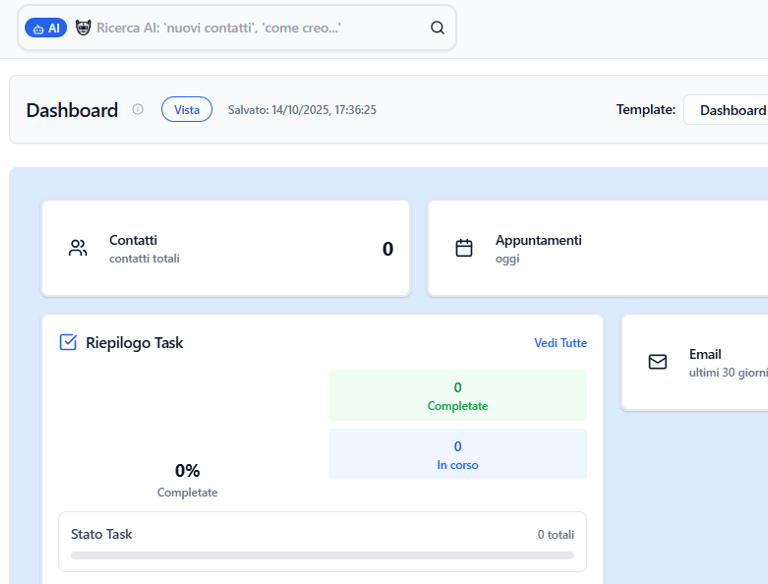Open the Contatti totali card
Image resolution: width=768 pixels, height=584 pixels.
[x=226, y=248]
